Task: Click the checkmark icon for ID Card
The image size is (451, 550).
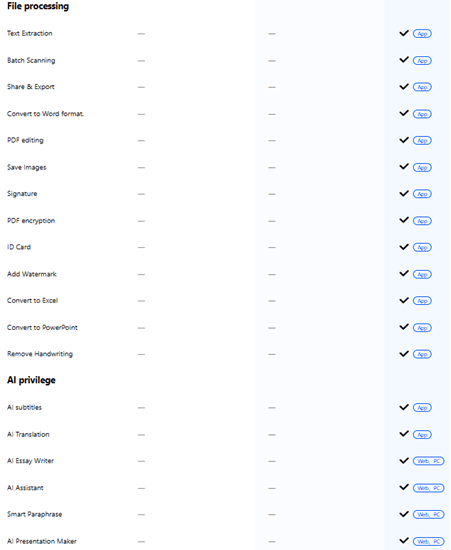Action: 404,247
